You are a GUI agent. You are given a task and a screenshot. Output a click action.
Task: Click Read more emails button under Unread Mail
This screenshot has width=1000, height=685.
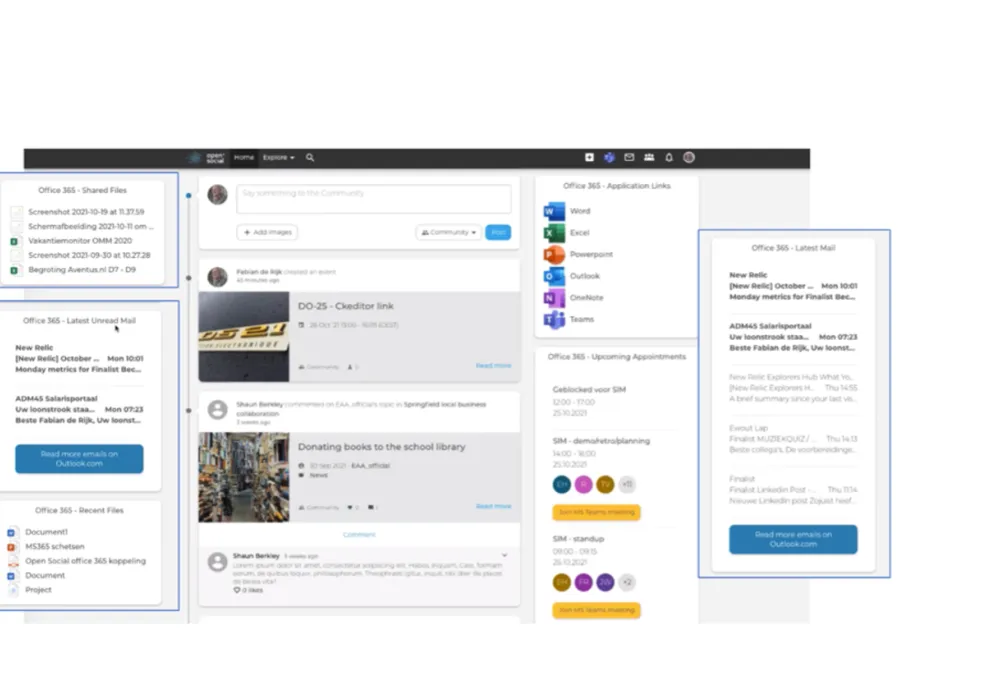click(x=79, y=459)
